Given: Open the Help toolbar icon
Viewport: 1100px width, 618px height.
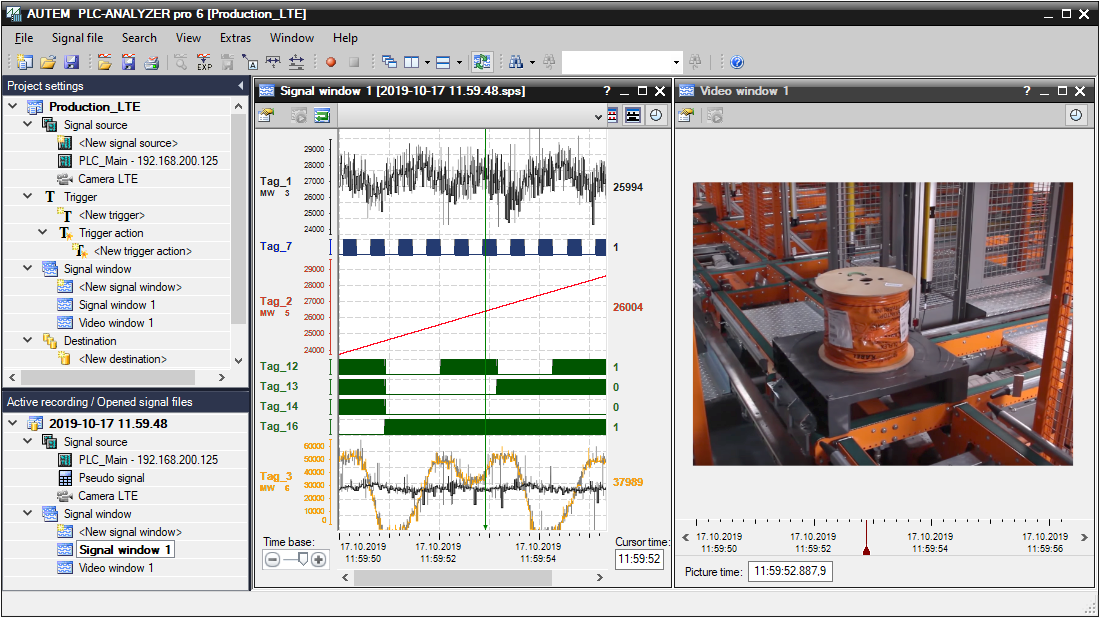Looking at the screenshot, I should (735, 61).
